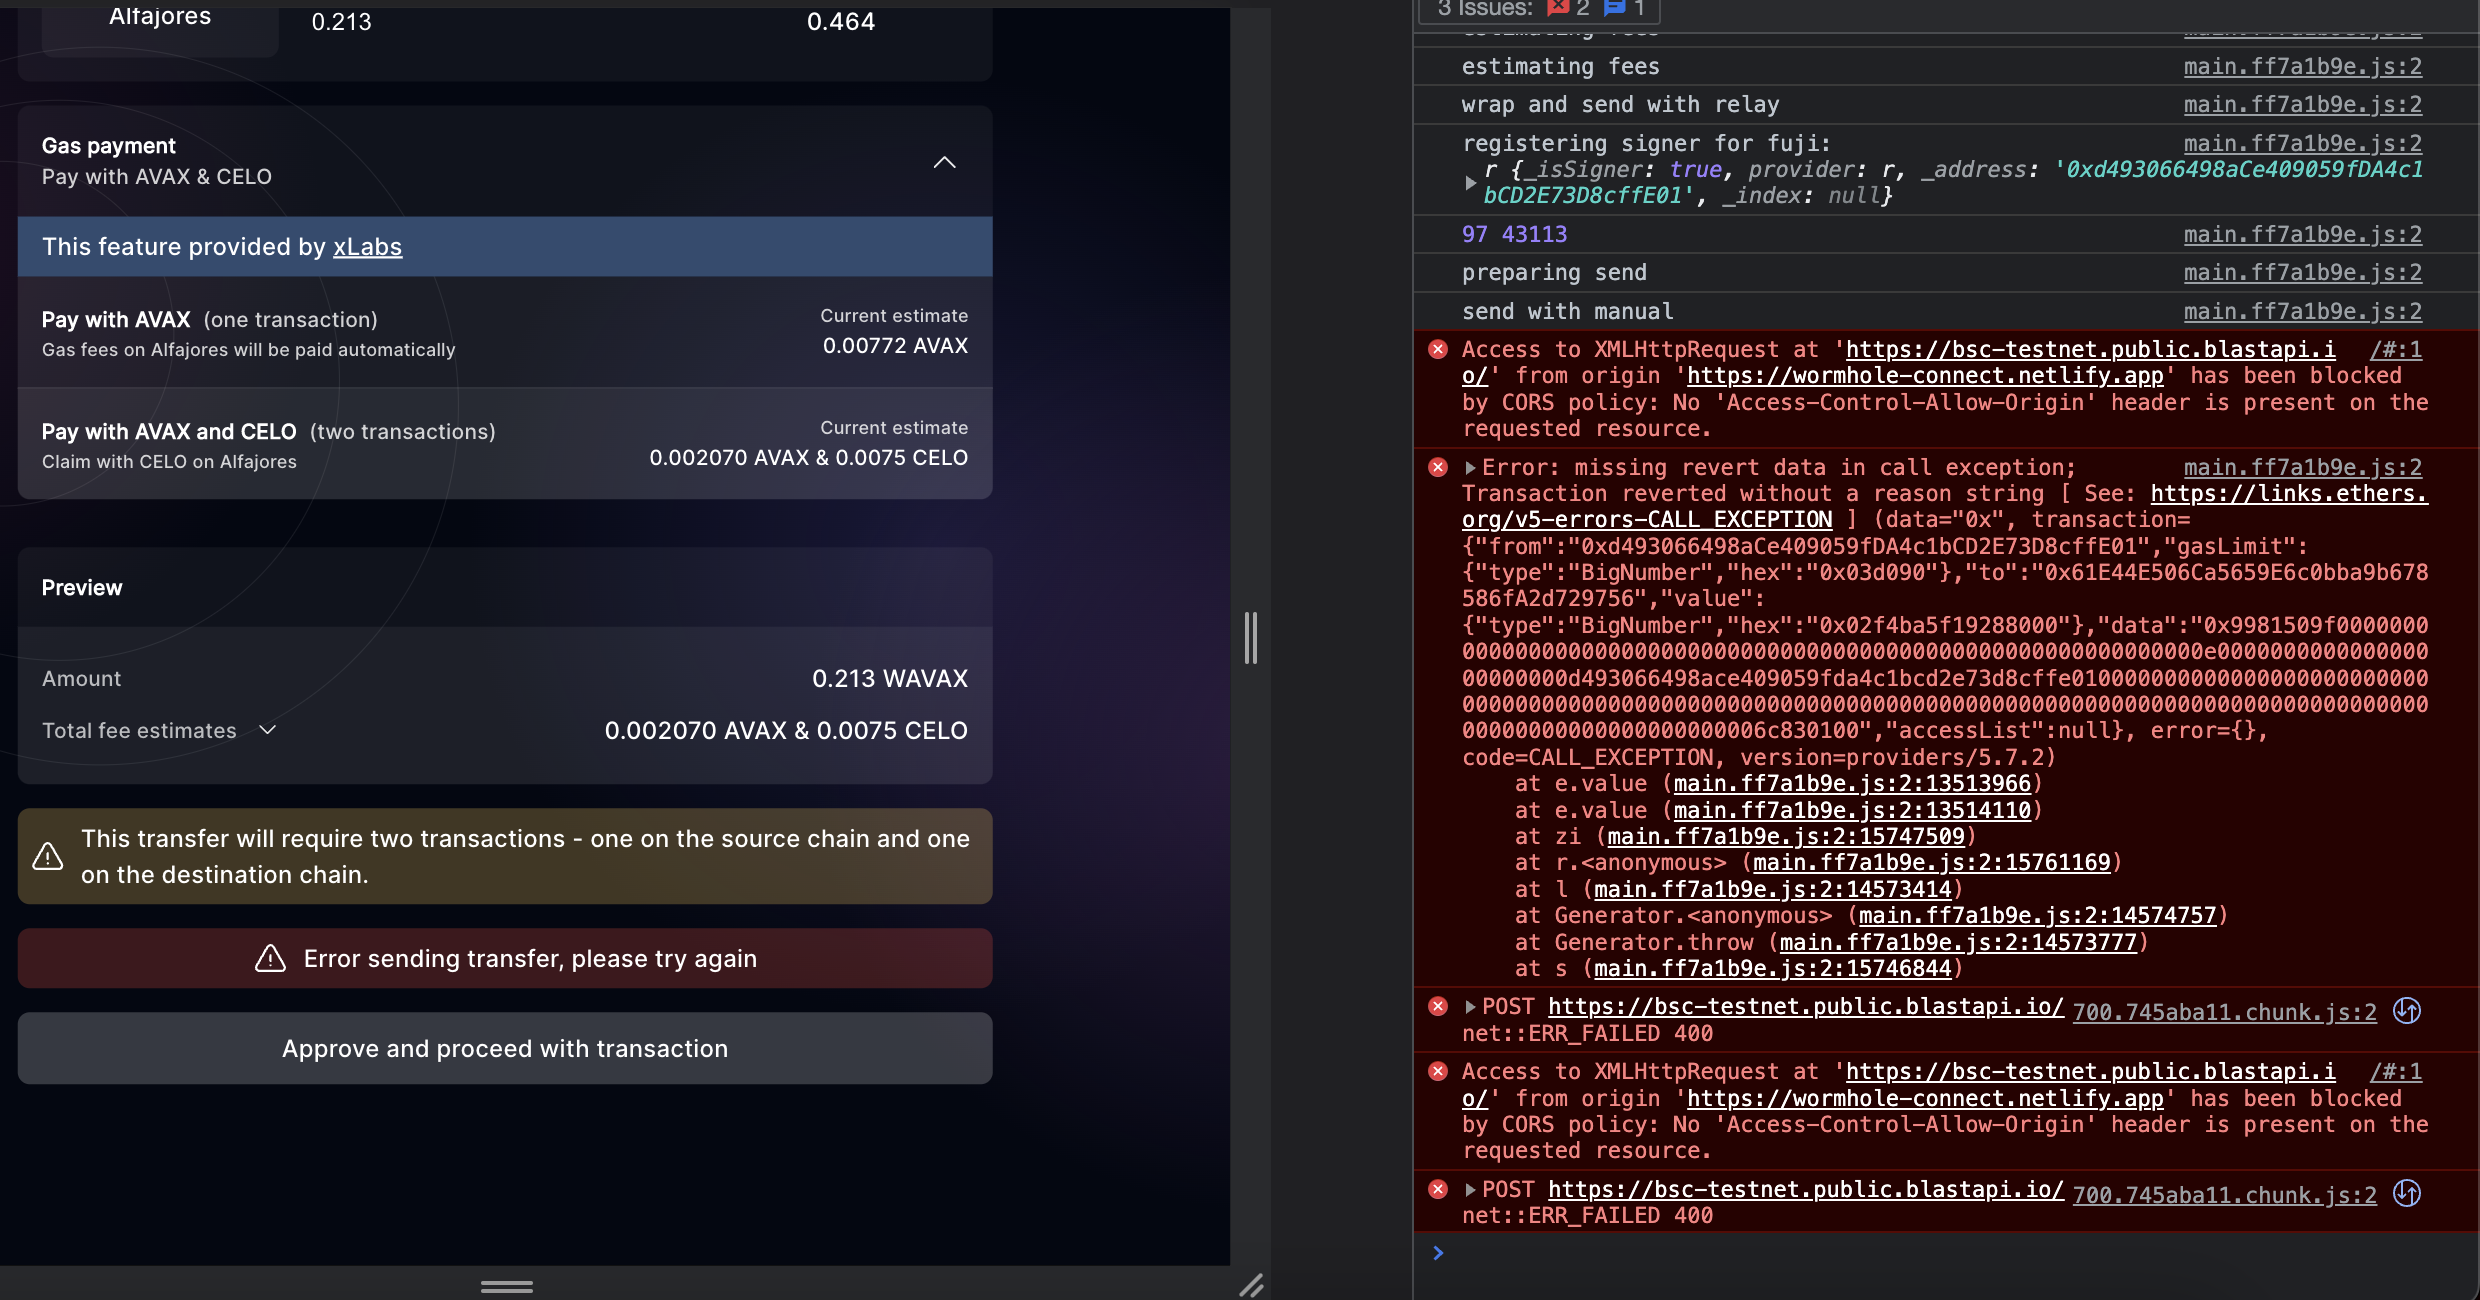Click the network request icon beside the last POST request

point(2407,1193)
